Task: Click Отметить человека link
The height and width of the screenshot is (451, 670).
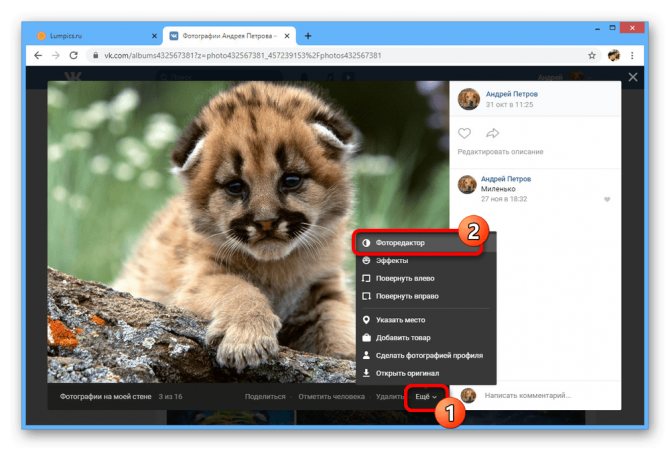Action: click(332, 397)
